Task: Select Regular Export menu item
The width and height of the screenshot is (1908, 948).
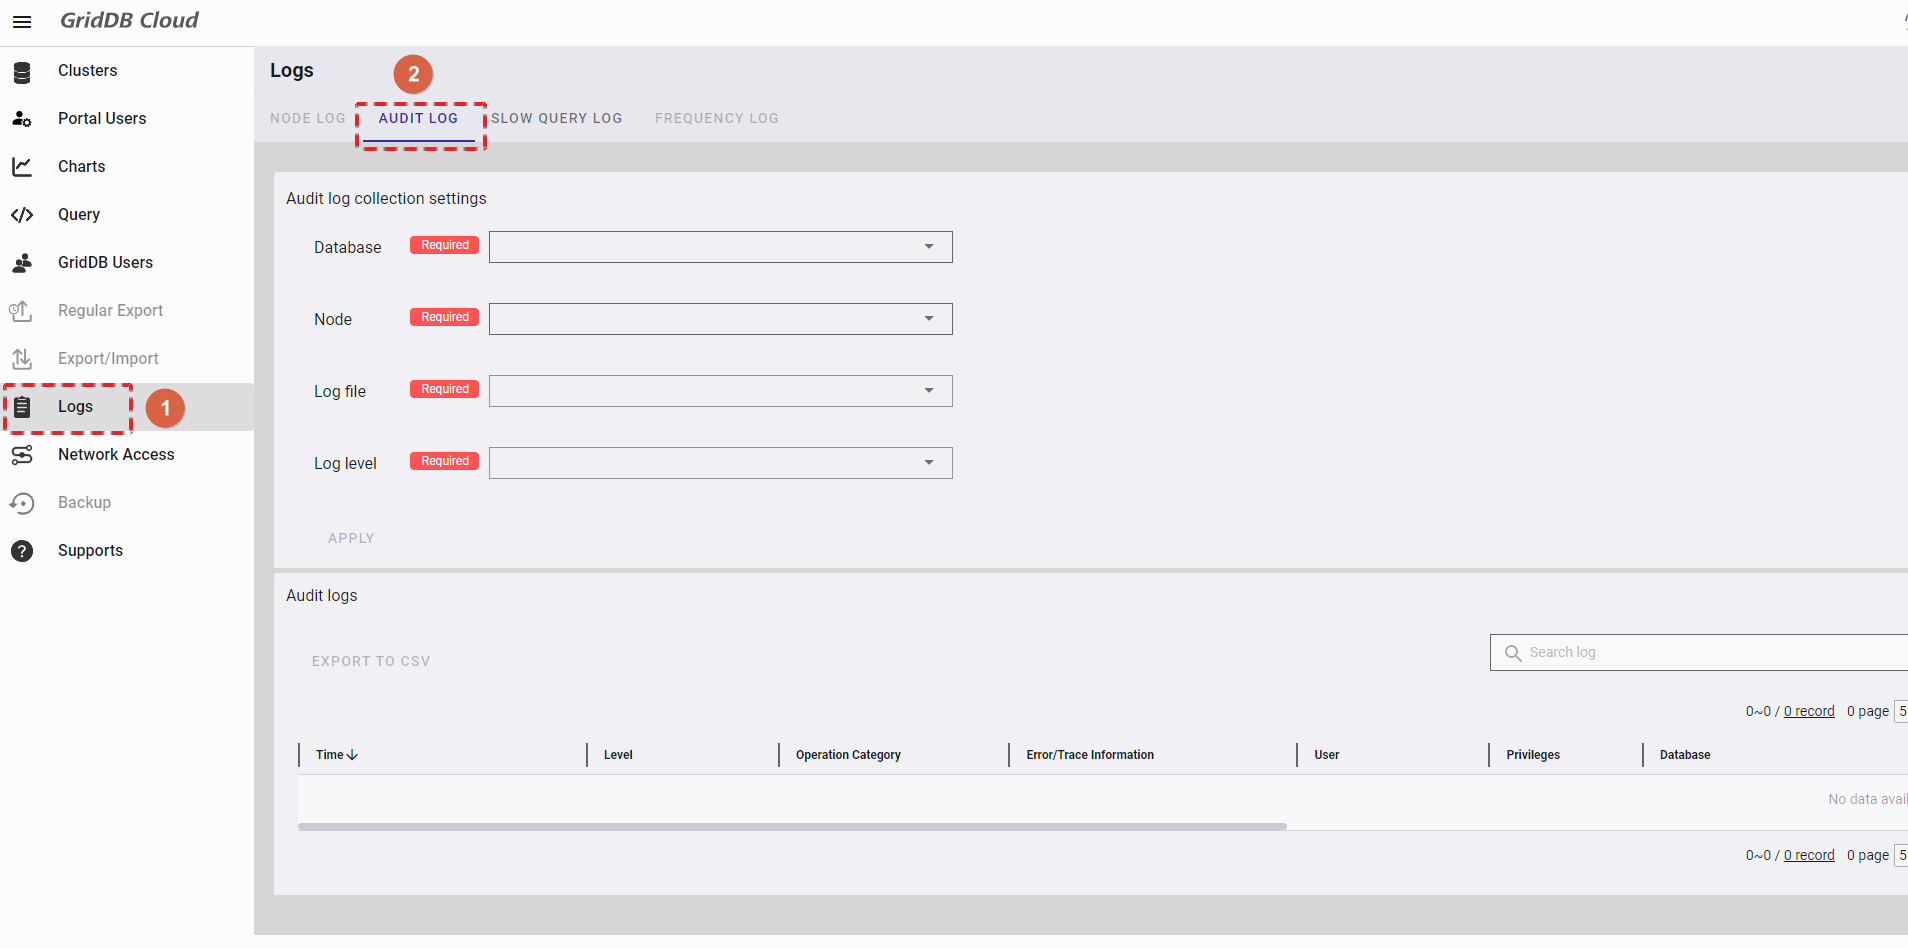Action: click(110, 311)
